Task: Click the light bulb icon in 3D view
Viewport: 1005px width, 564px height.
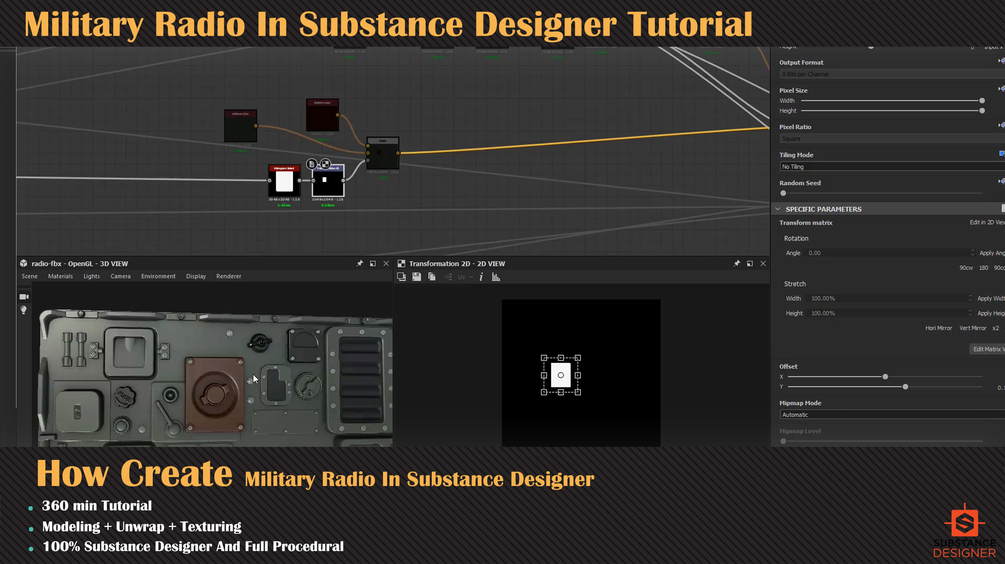Action: (24, 310)
